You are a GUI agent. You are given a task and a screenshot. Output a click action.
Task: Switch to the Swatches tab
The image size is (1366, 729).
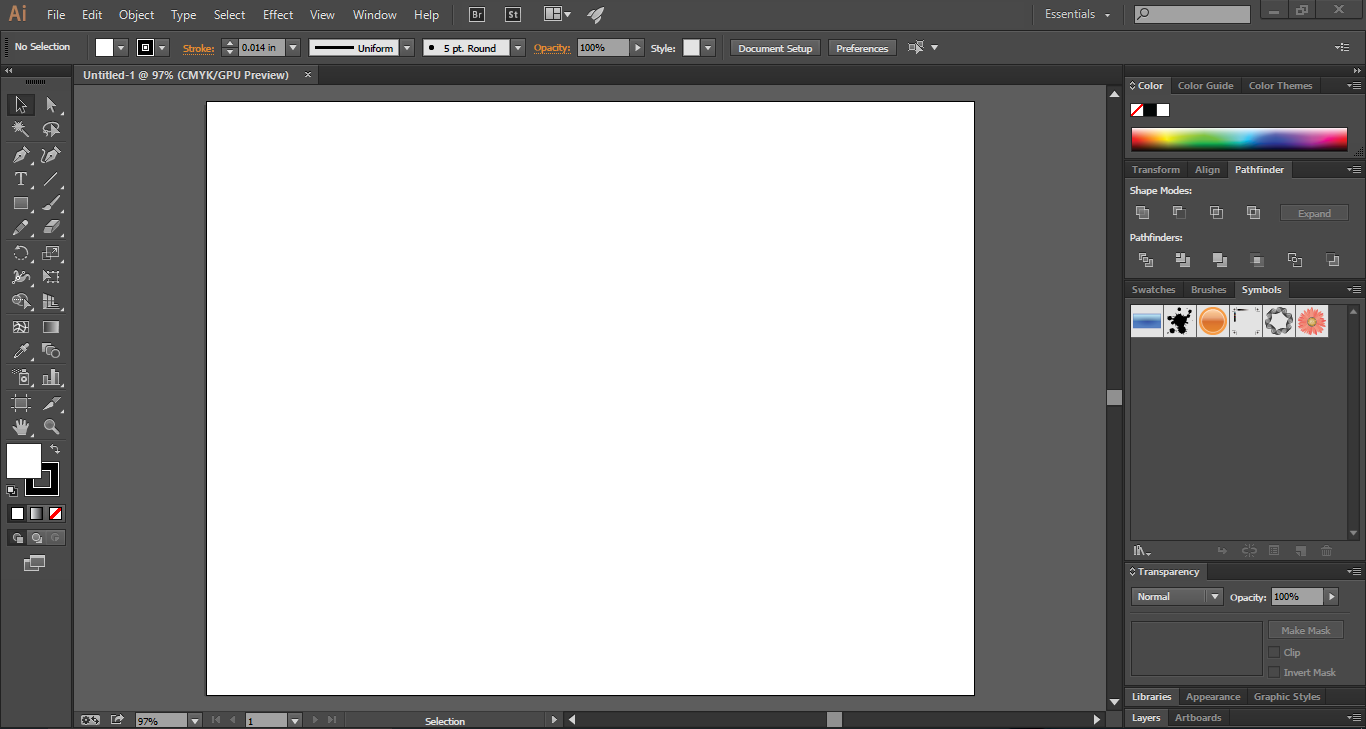click(x=1153, y=290)
